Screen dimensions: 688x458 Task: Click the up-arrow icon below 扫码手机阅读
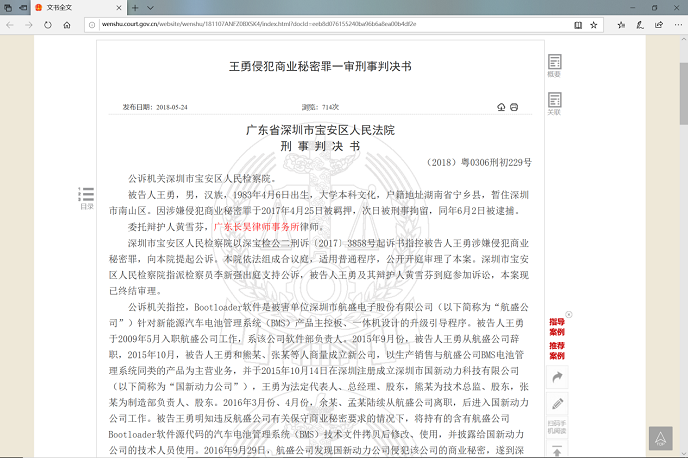(x=557, y=450)
